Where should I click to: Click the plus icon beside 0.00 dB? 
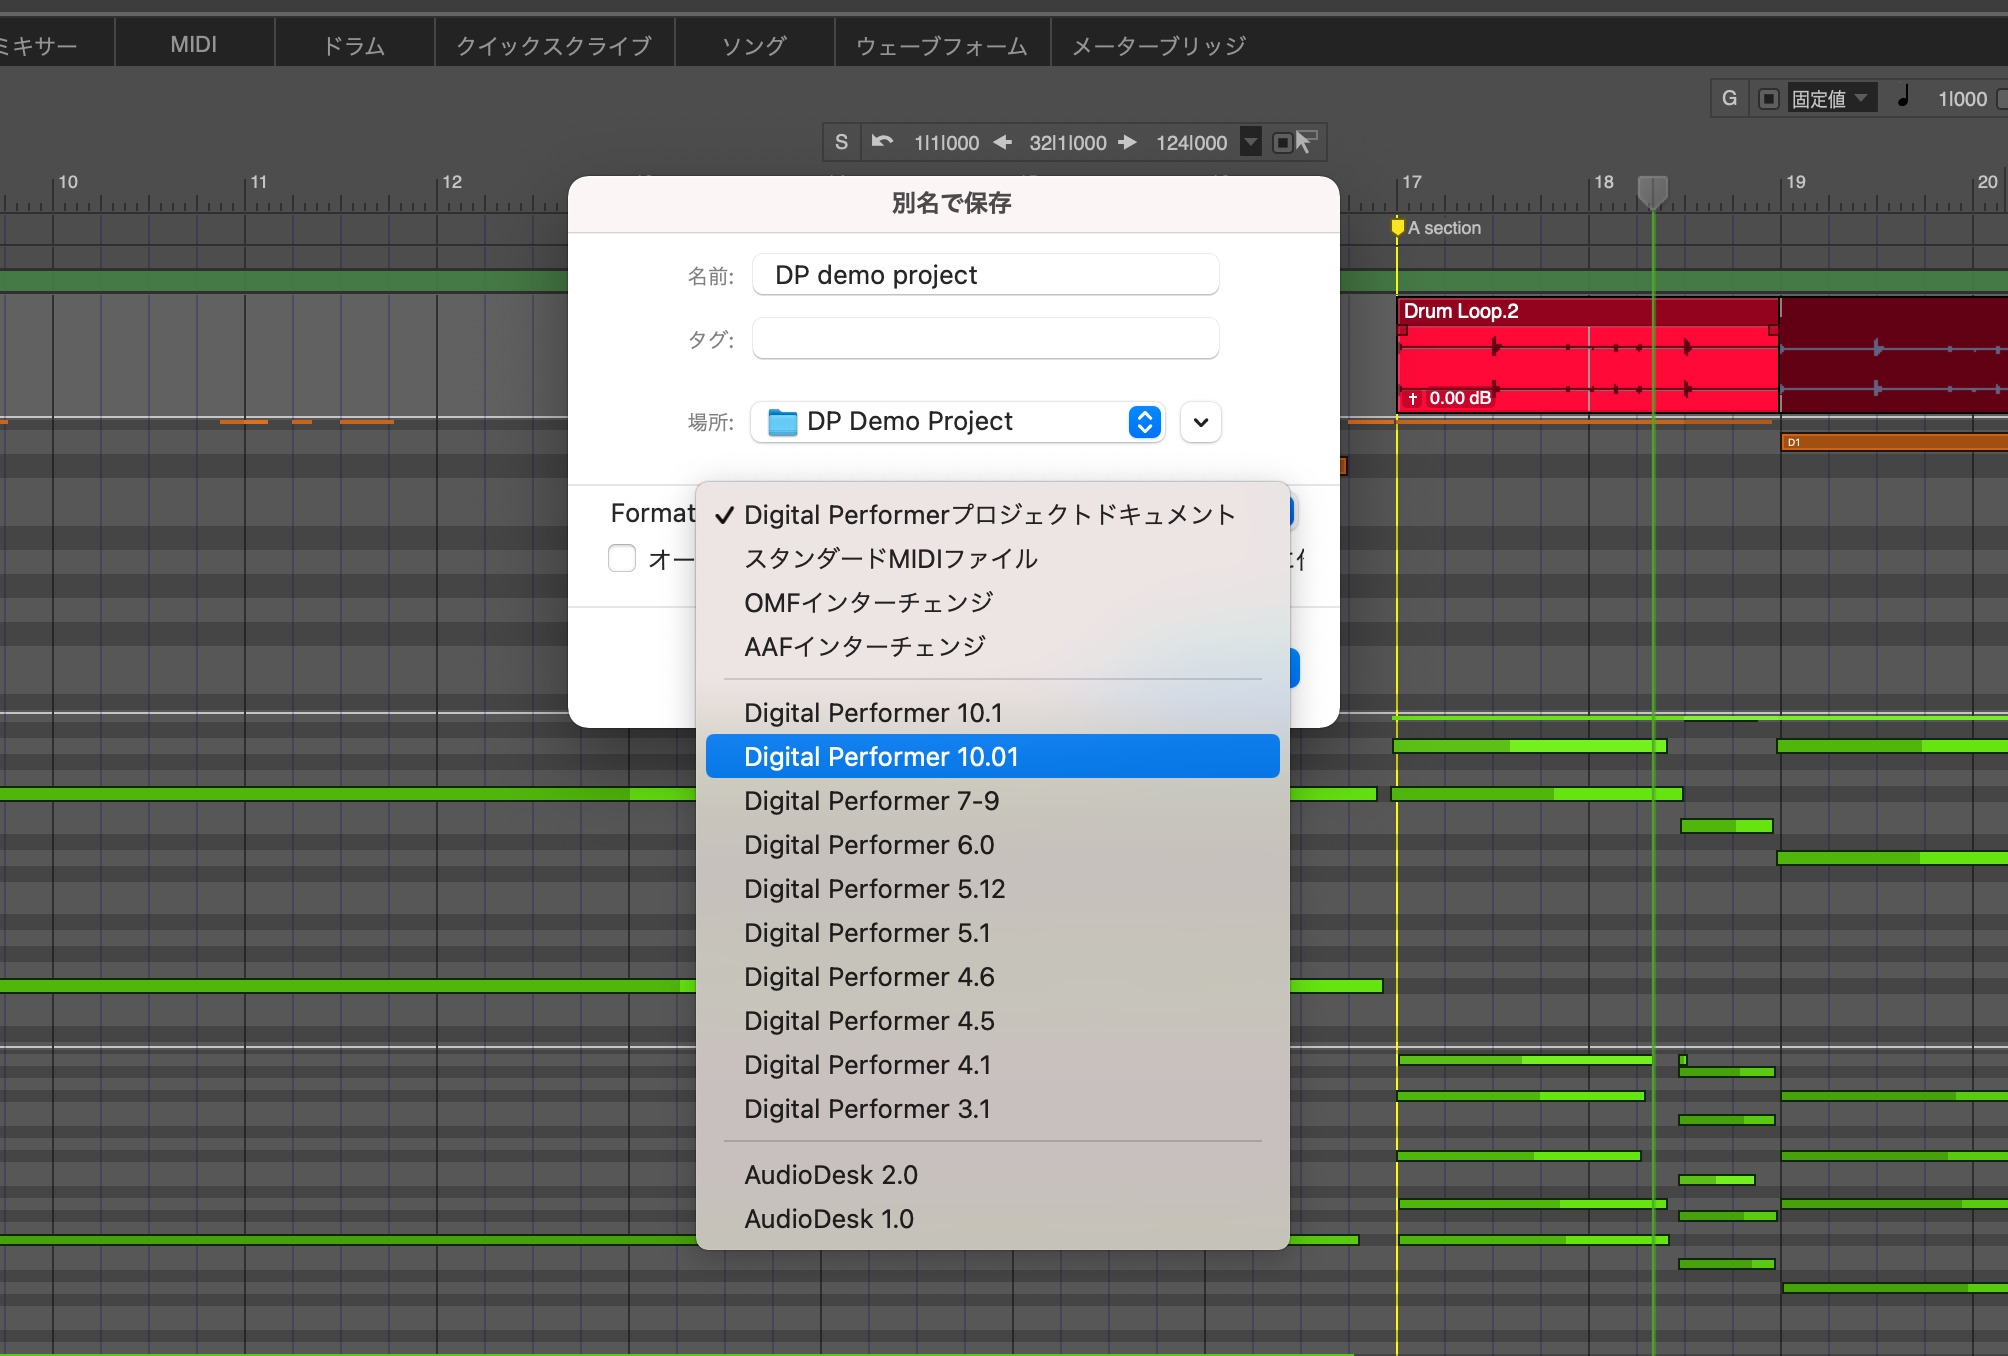click(1412, 398)
